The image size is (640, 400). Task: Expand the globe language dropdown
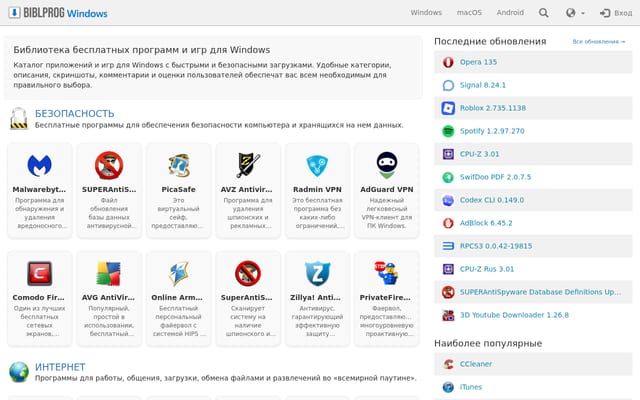point(575,13)
